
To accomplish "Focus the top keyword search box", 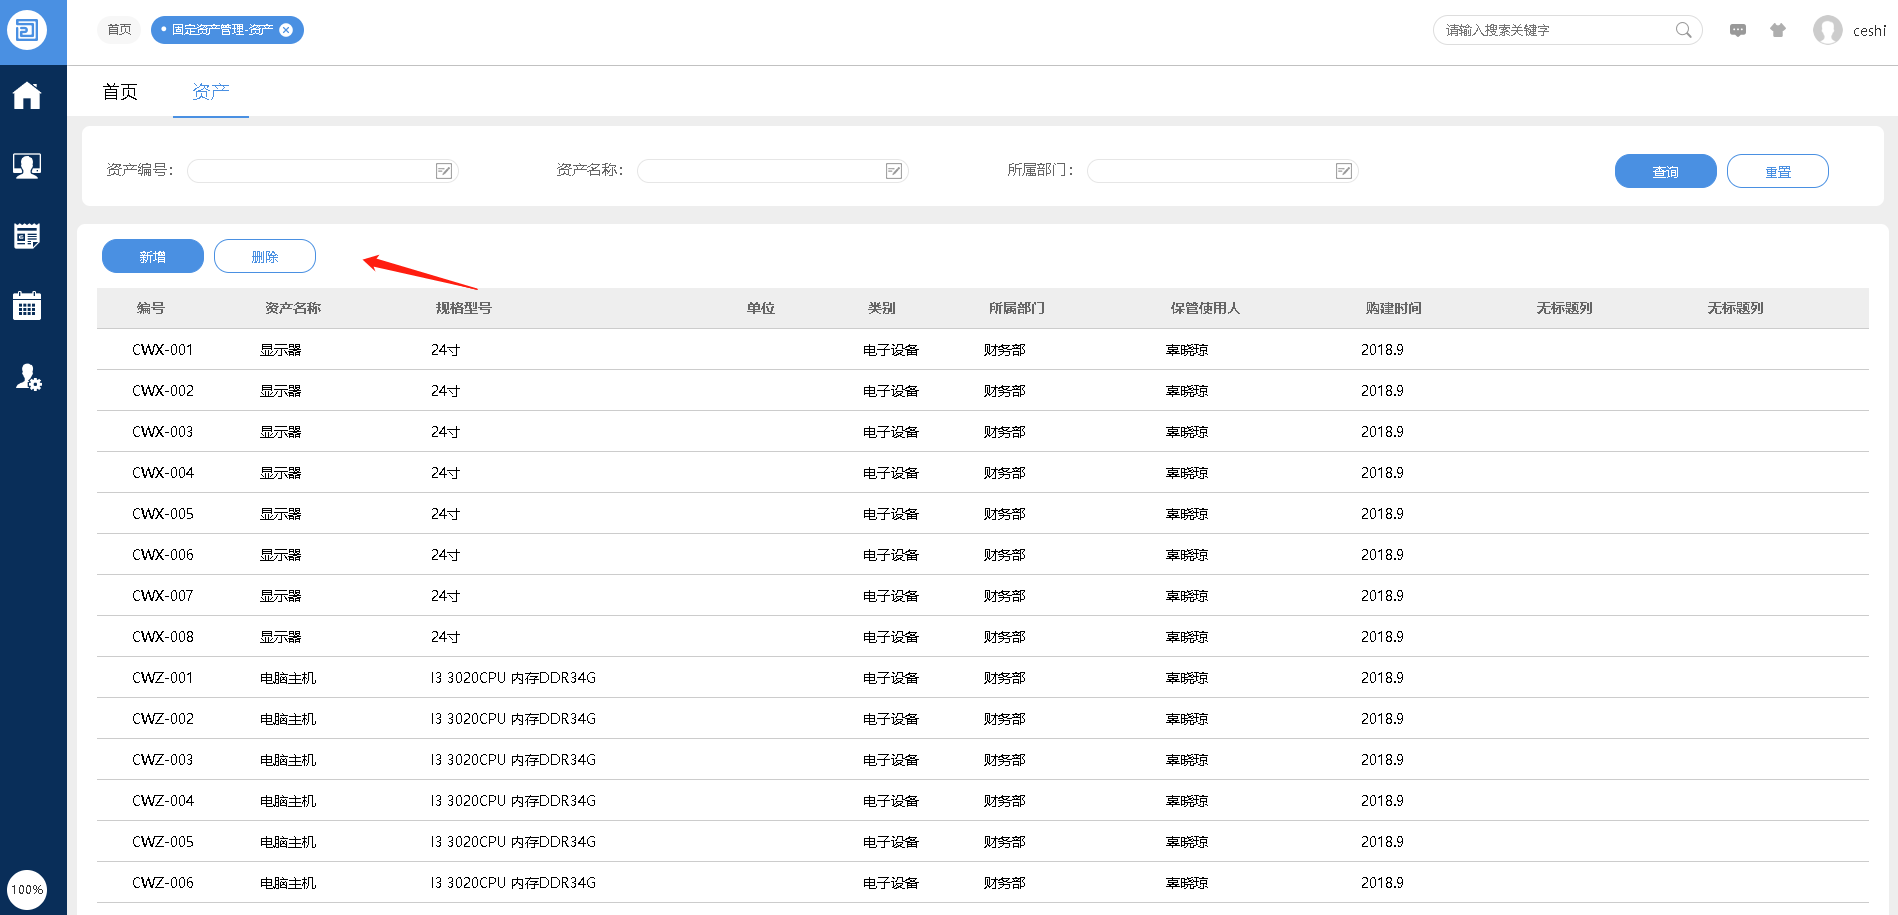I will coord(1555,30).
